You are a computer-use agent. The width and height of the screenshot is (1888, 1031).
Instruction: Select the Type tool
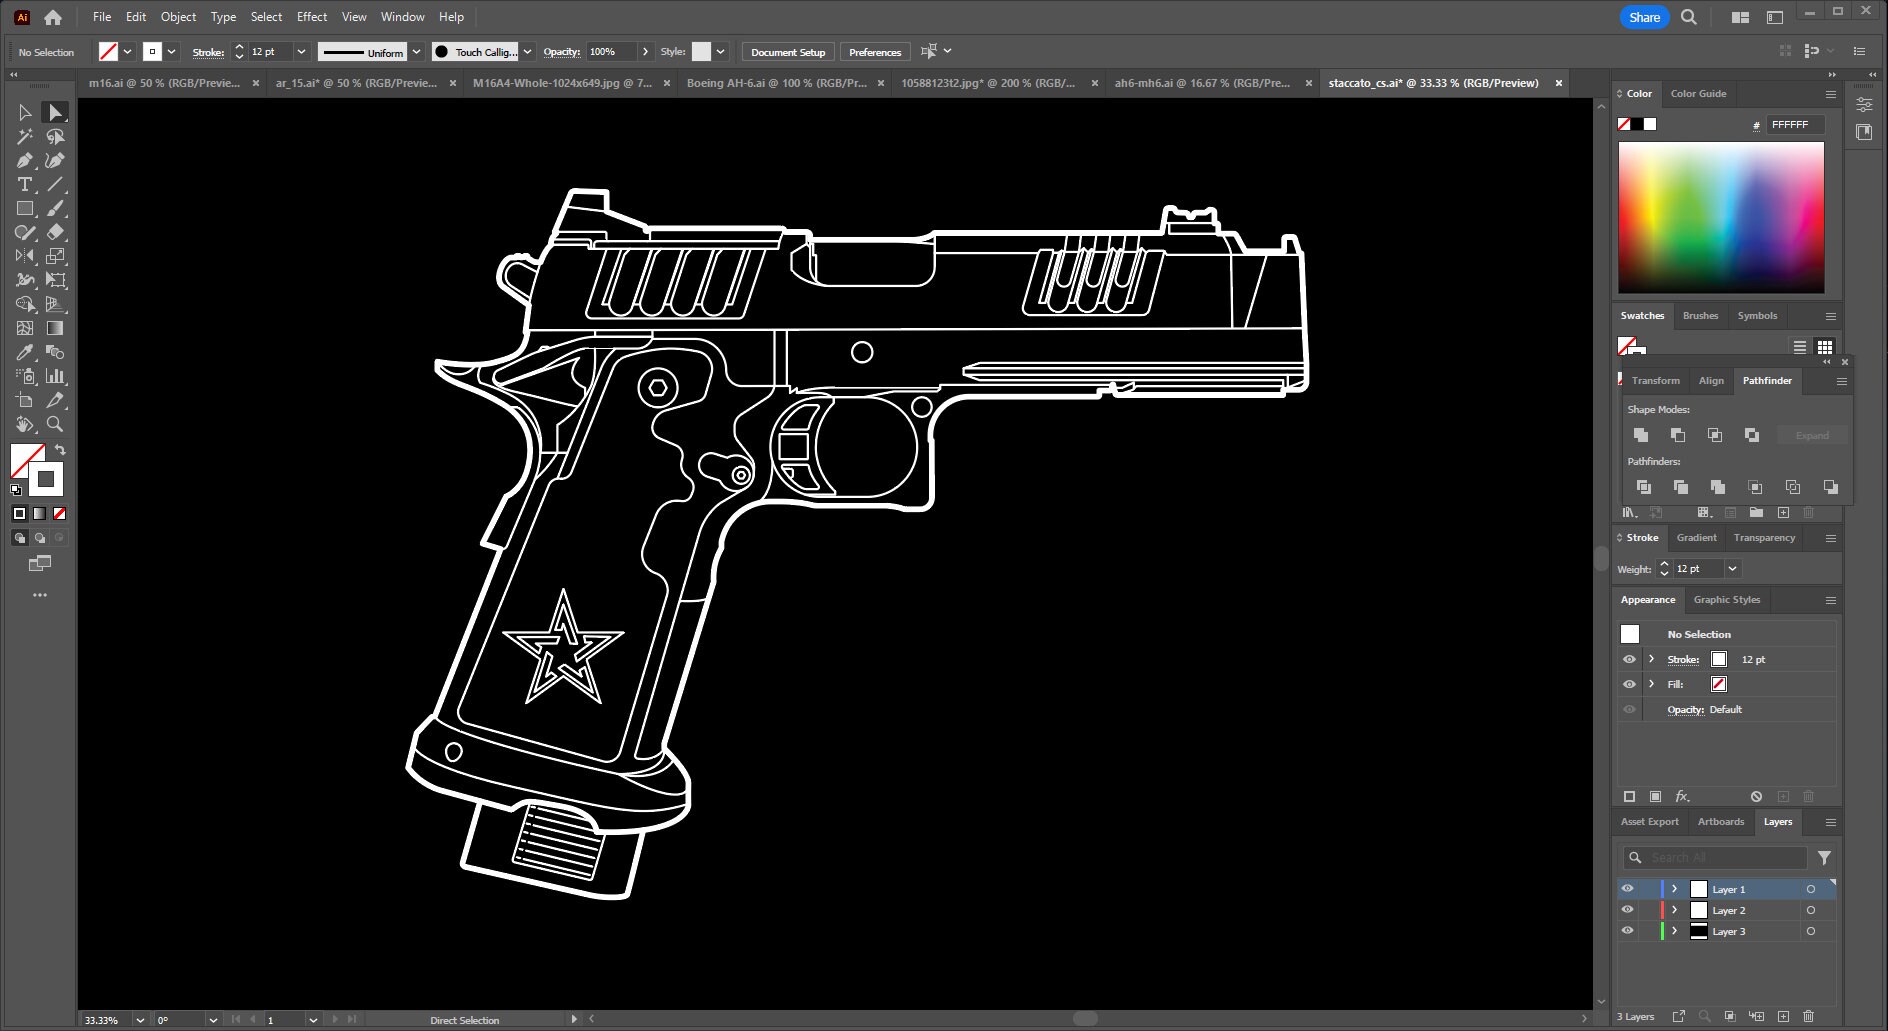pos(24,184)
